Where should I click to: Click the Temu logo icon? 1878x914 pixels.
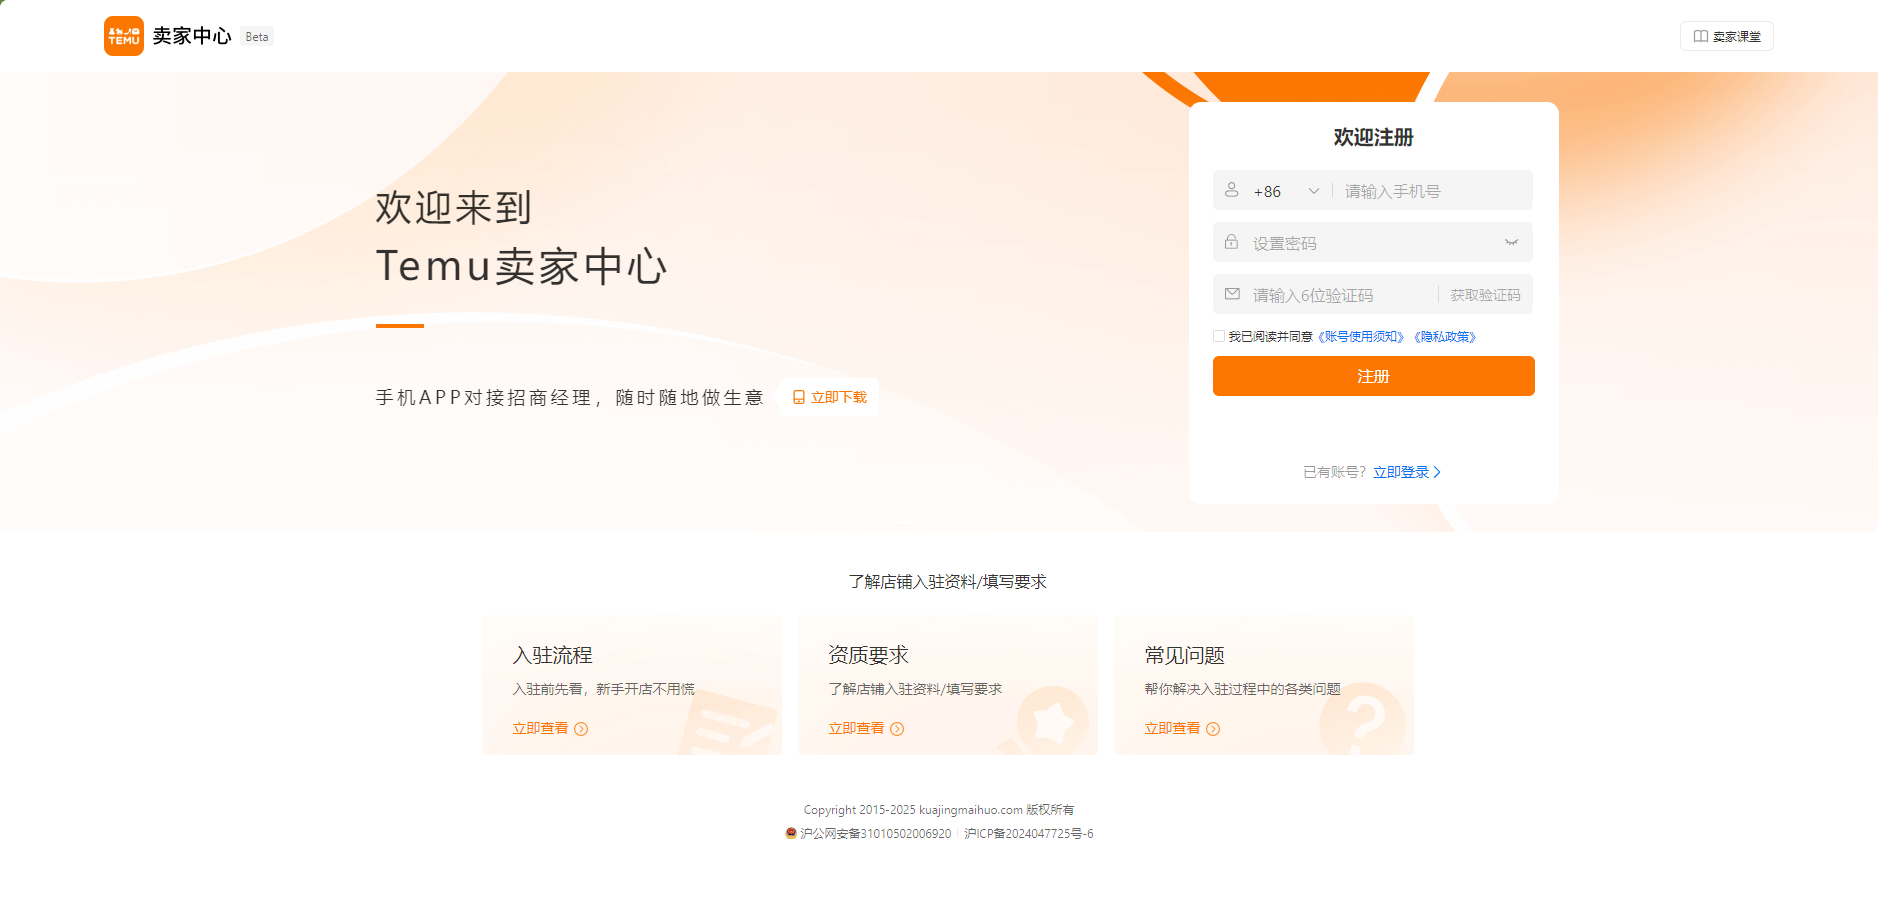(x=124, y=36)
